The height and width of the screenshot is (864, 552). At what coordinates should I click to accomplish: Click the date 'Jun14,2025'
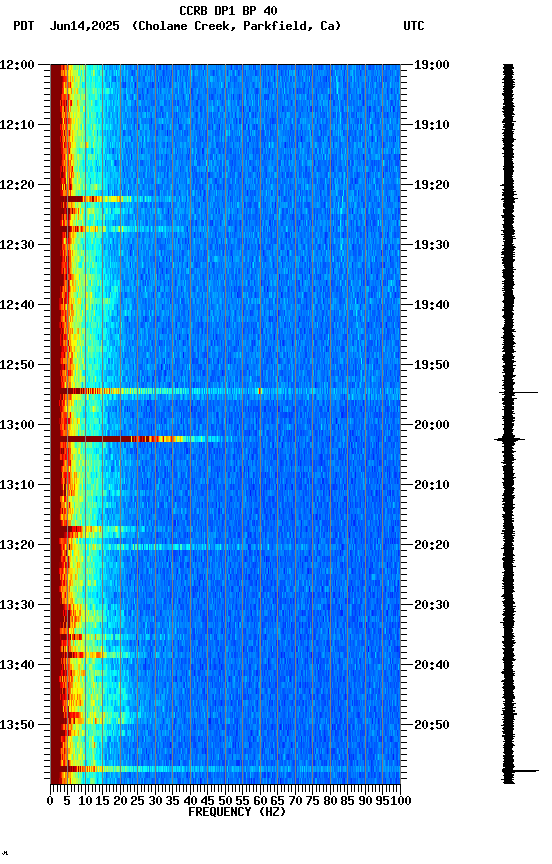click(84, 26)
